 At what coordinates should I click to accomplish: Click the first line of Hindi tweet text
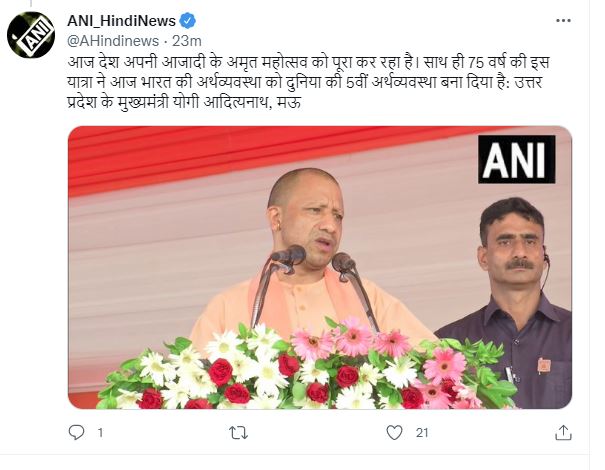[x=308, y=63]
